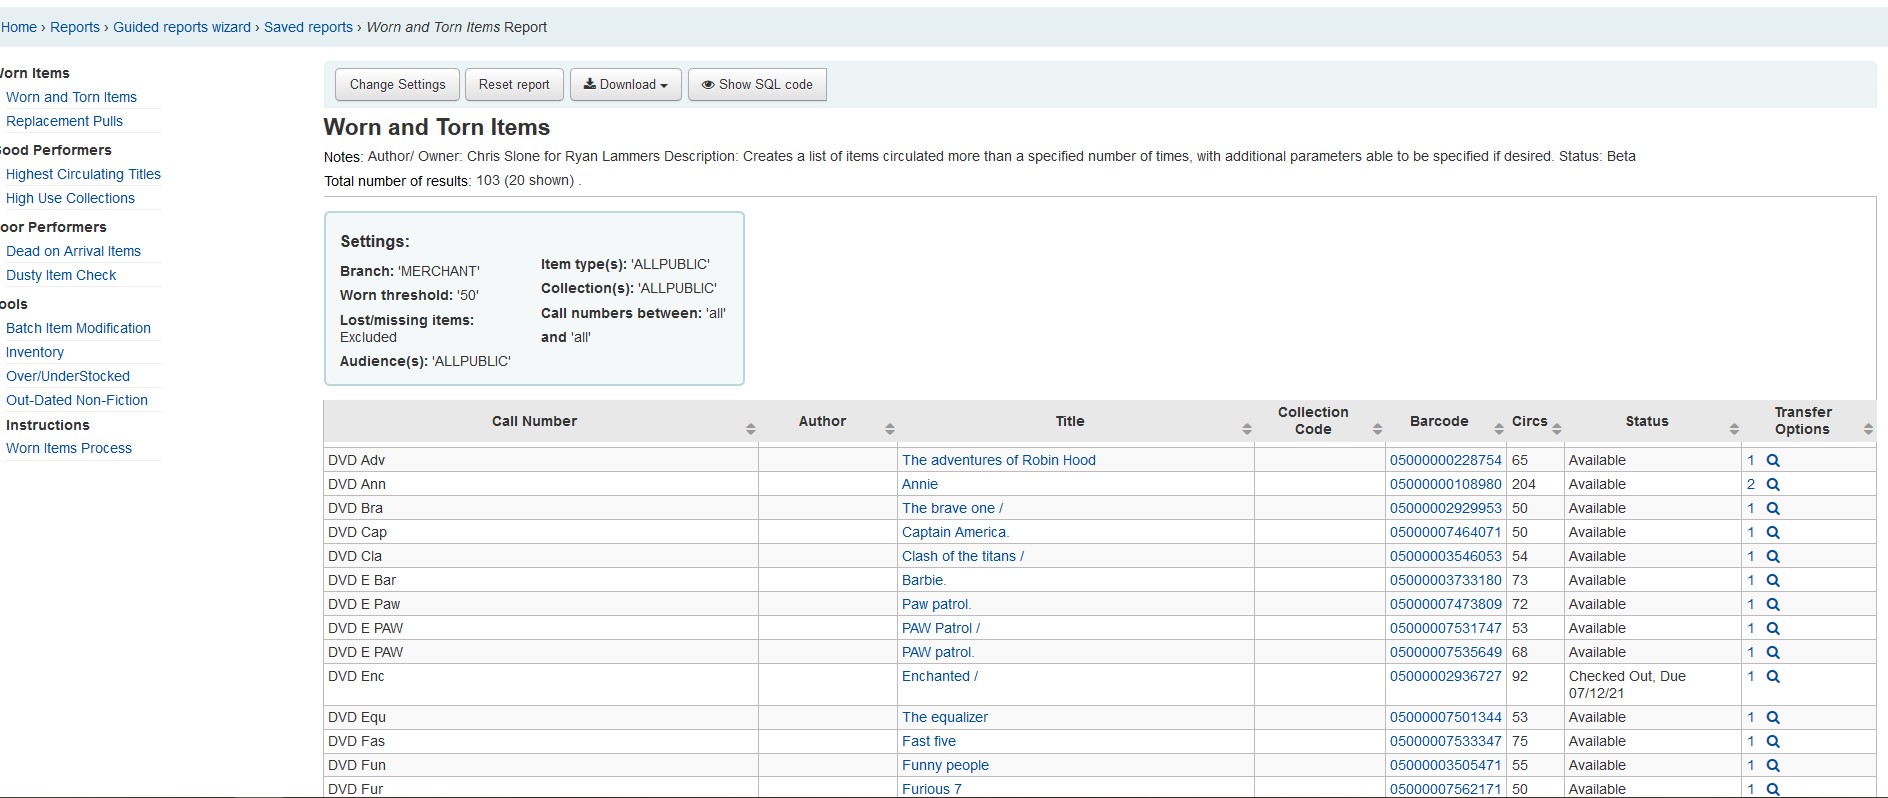Open Out-Dated Non-Fiction link

tap(77, 400)
